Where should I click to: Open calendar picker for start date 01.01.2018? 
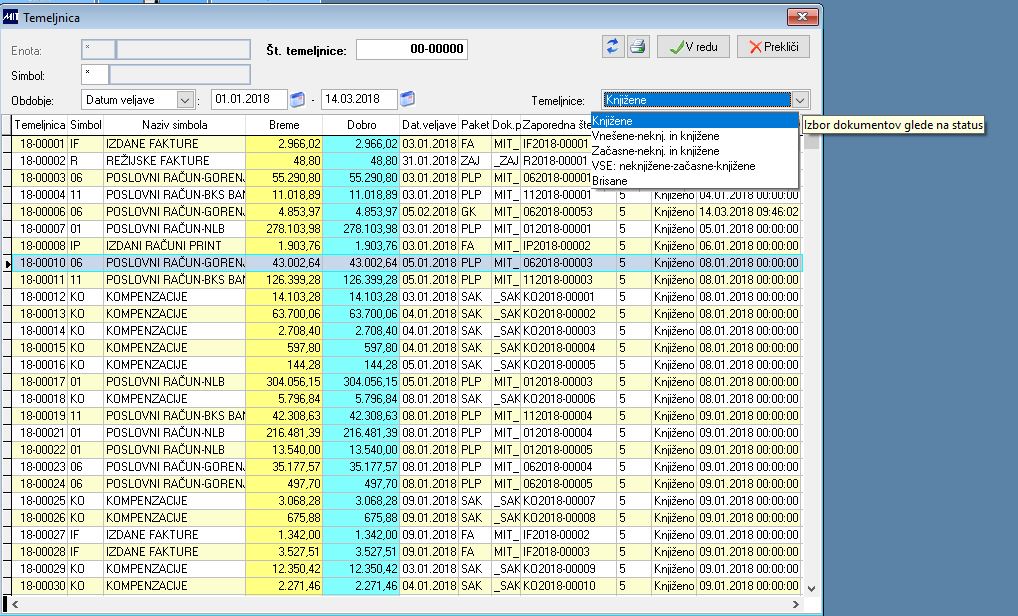coord(297,99)
